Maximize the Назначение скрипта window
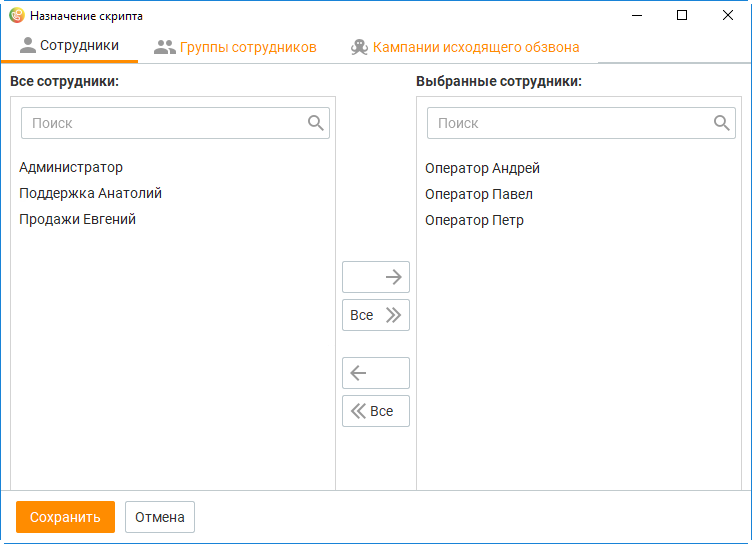The height and width of the screenshot is (544, 752). 682,15
